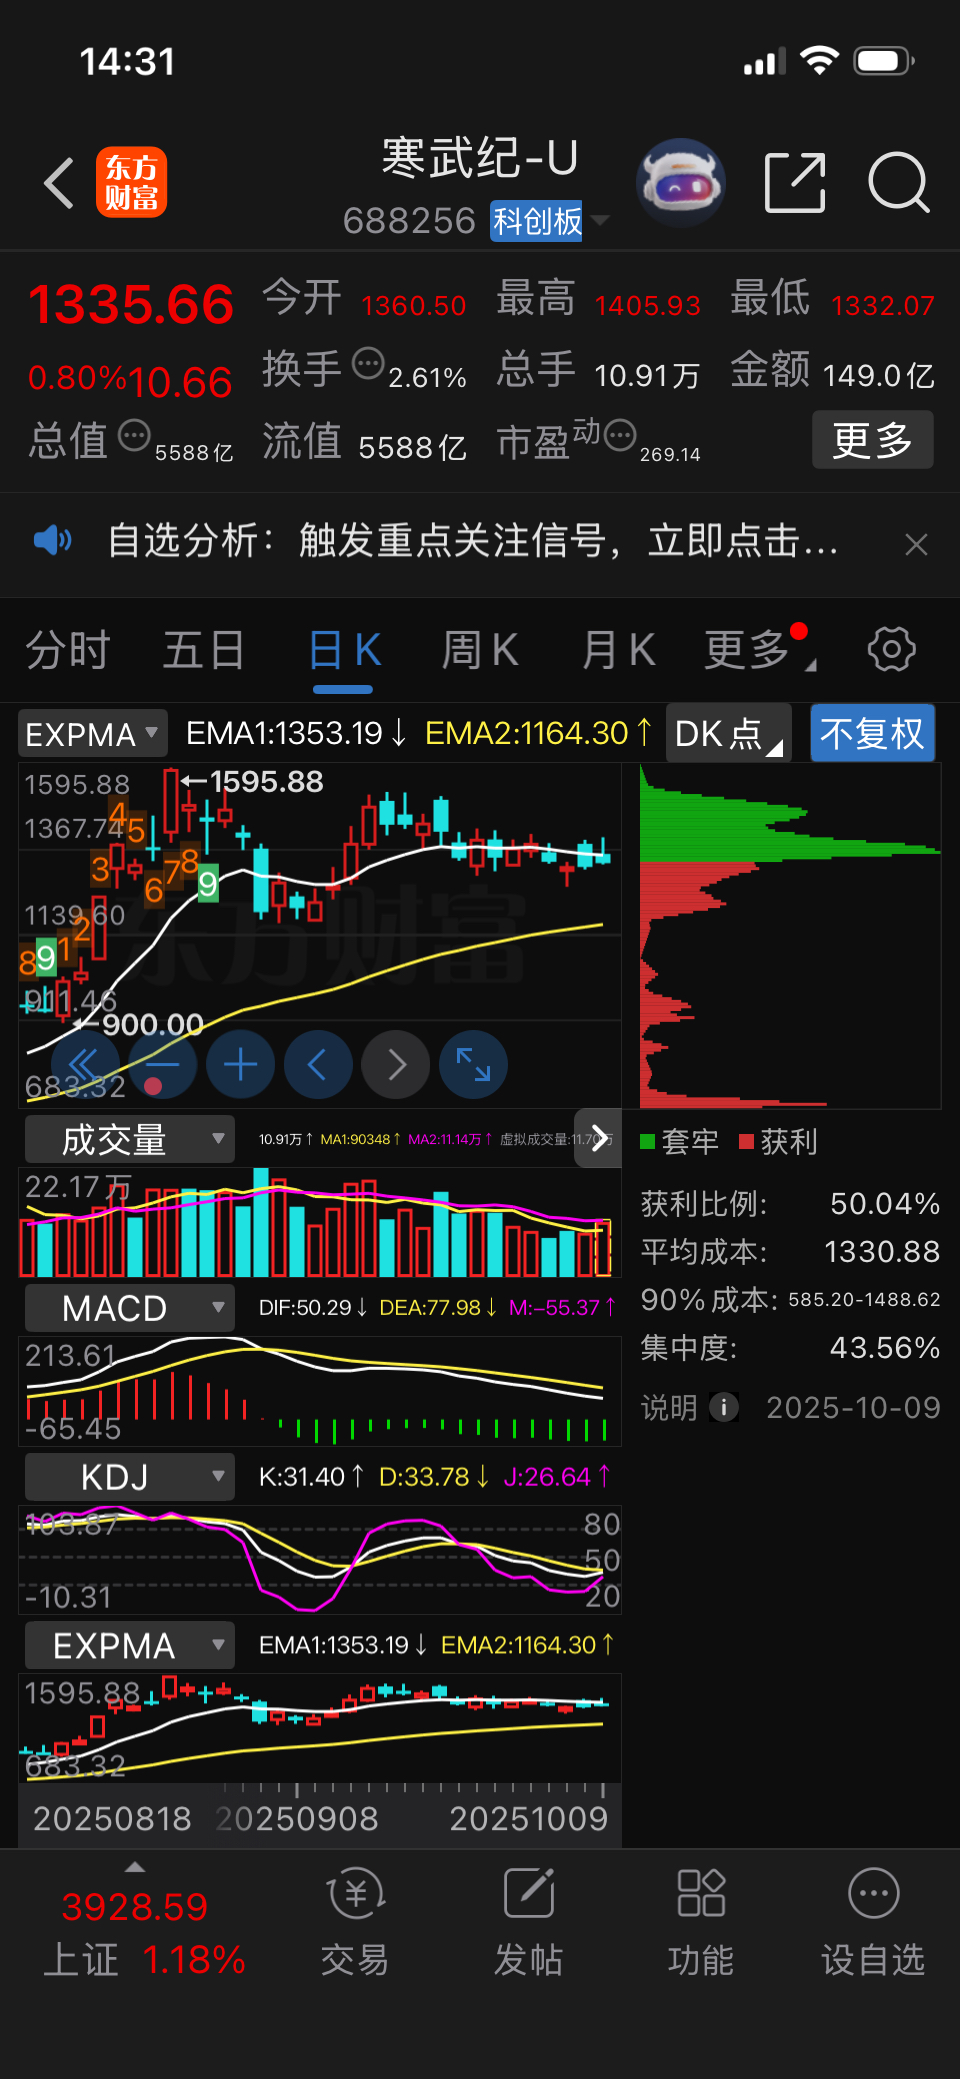The height and width of the screenshot is (2079, 960).
Task: Open the 成交量 indicator dropdown
Action: 130,1140
